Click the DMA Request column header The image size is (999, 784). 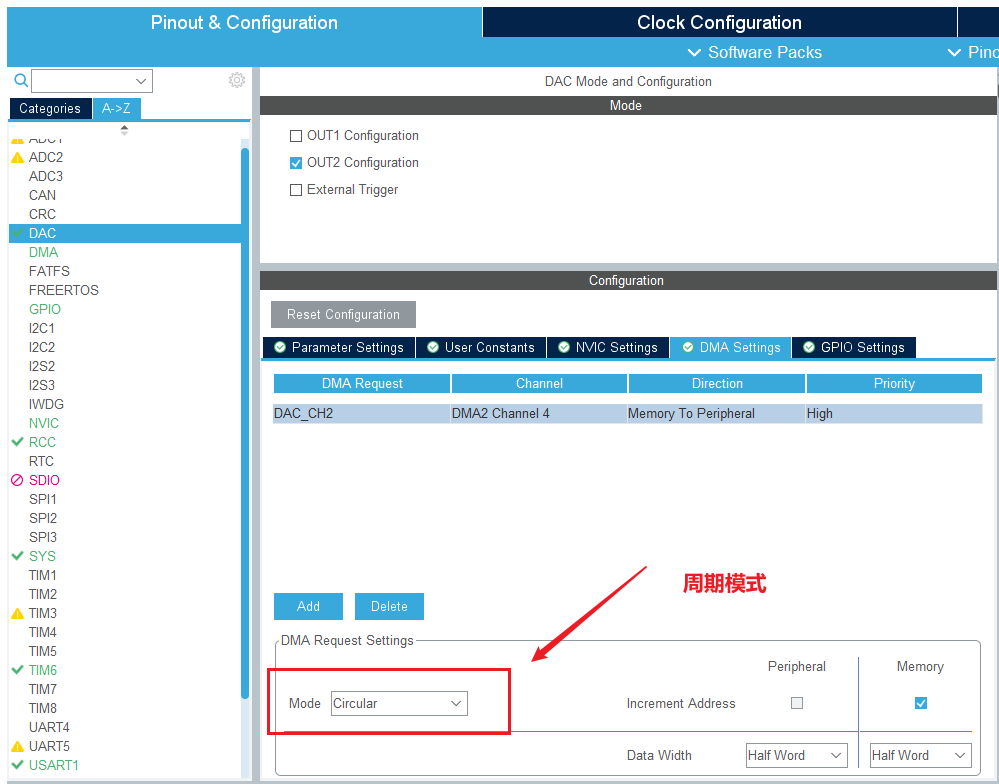point(362,383)
